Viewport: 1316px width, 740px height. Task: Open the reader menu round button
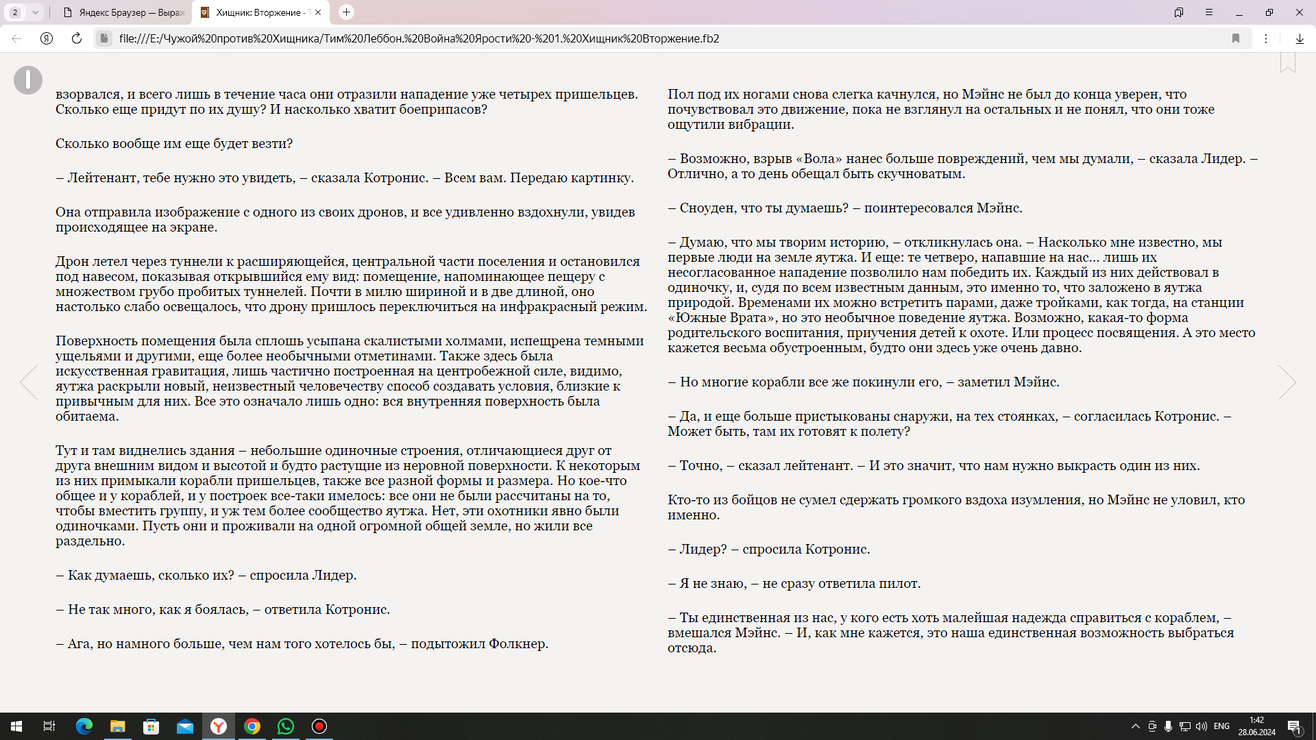click(x=28, y=80)
